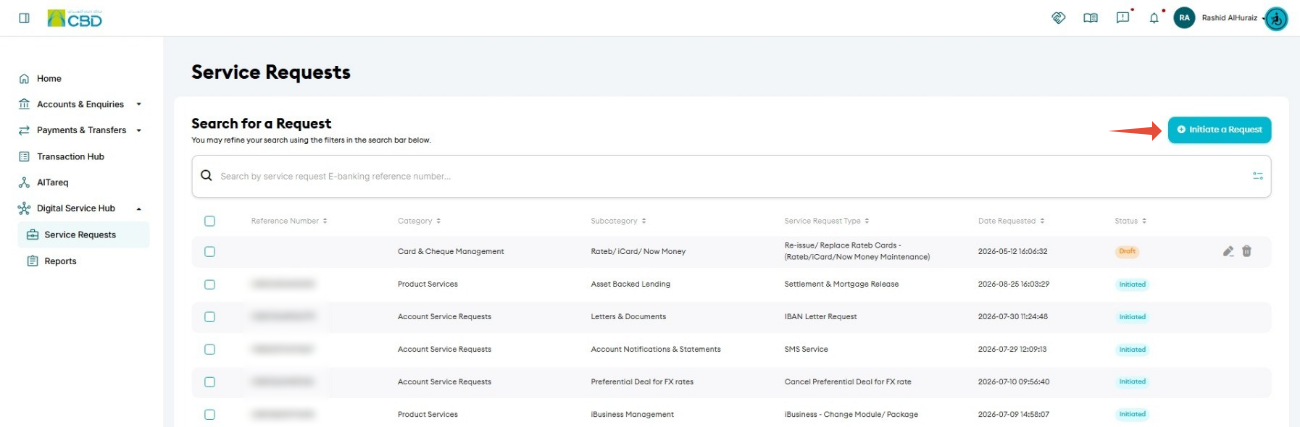Click 'Account Notifications & Statements' subcategory
The image size is (1300, 427).
(656, 349)
